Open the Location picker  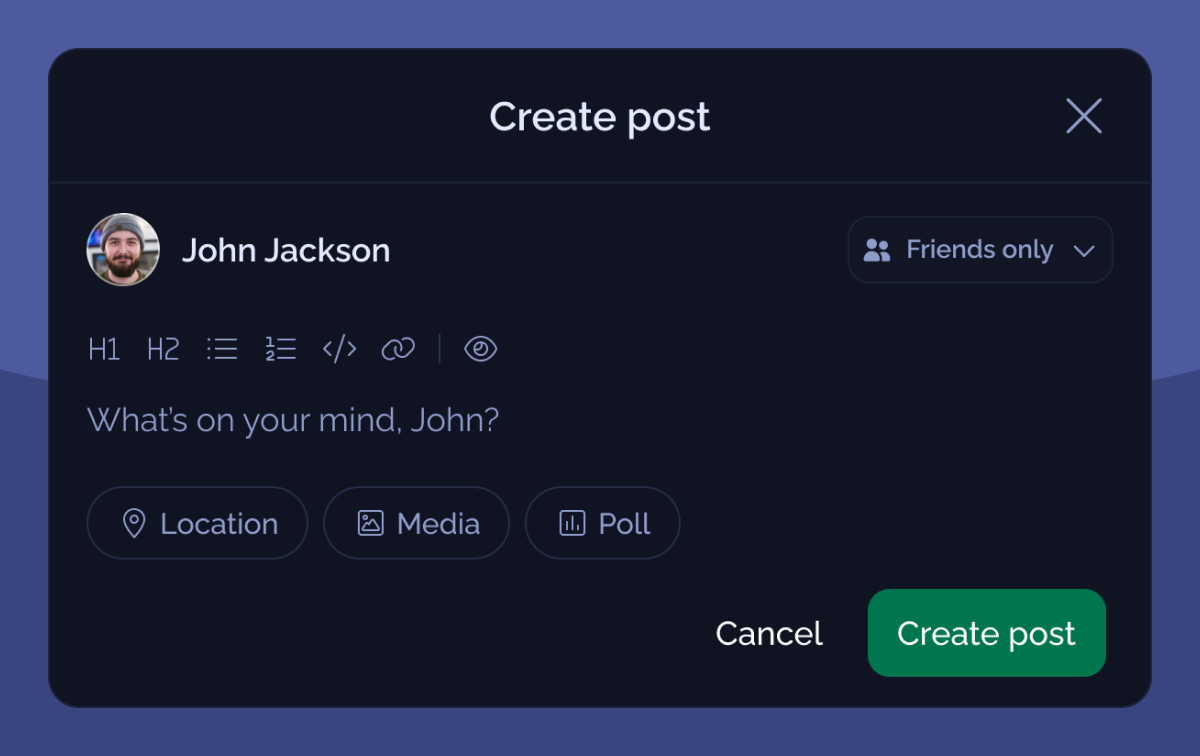coord(197,522)
